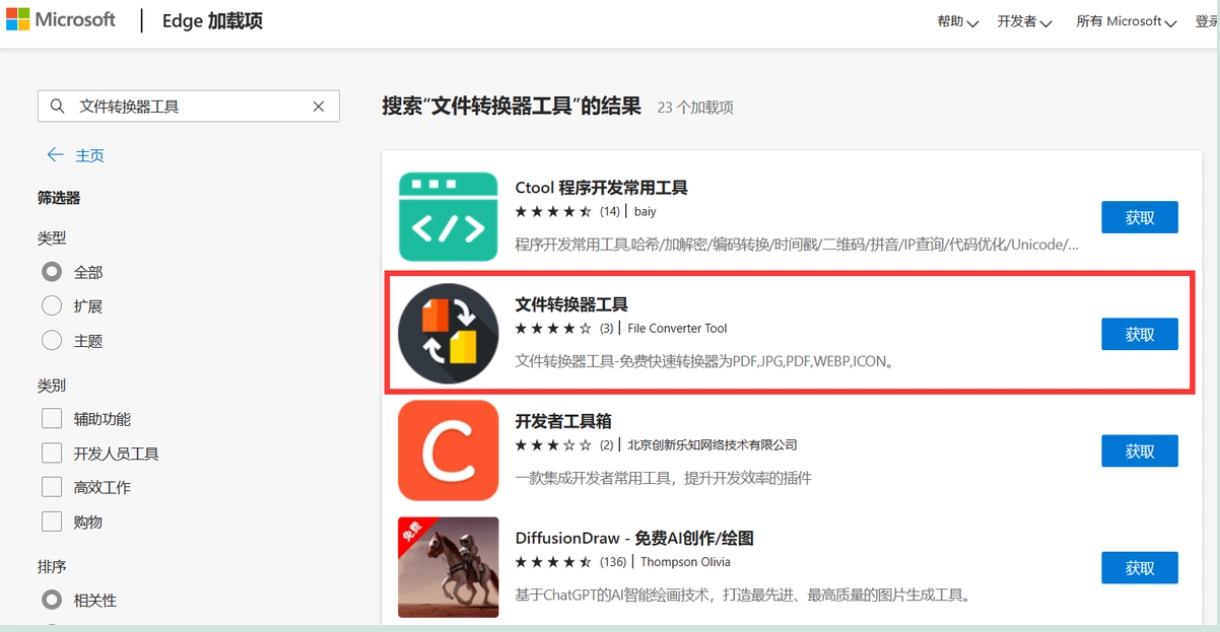Image resolution: width=1220 pixels, height=632 pixels.
Task: Check the 辅助功能 category checkbox
Action: [52, 419]
